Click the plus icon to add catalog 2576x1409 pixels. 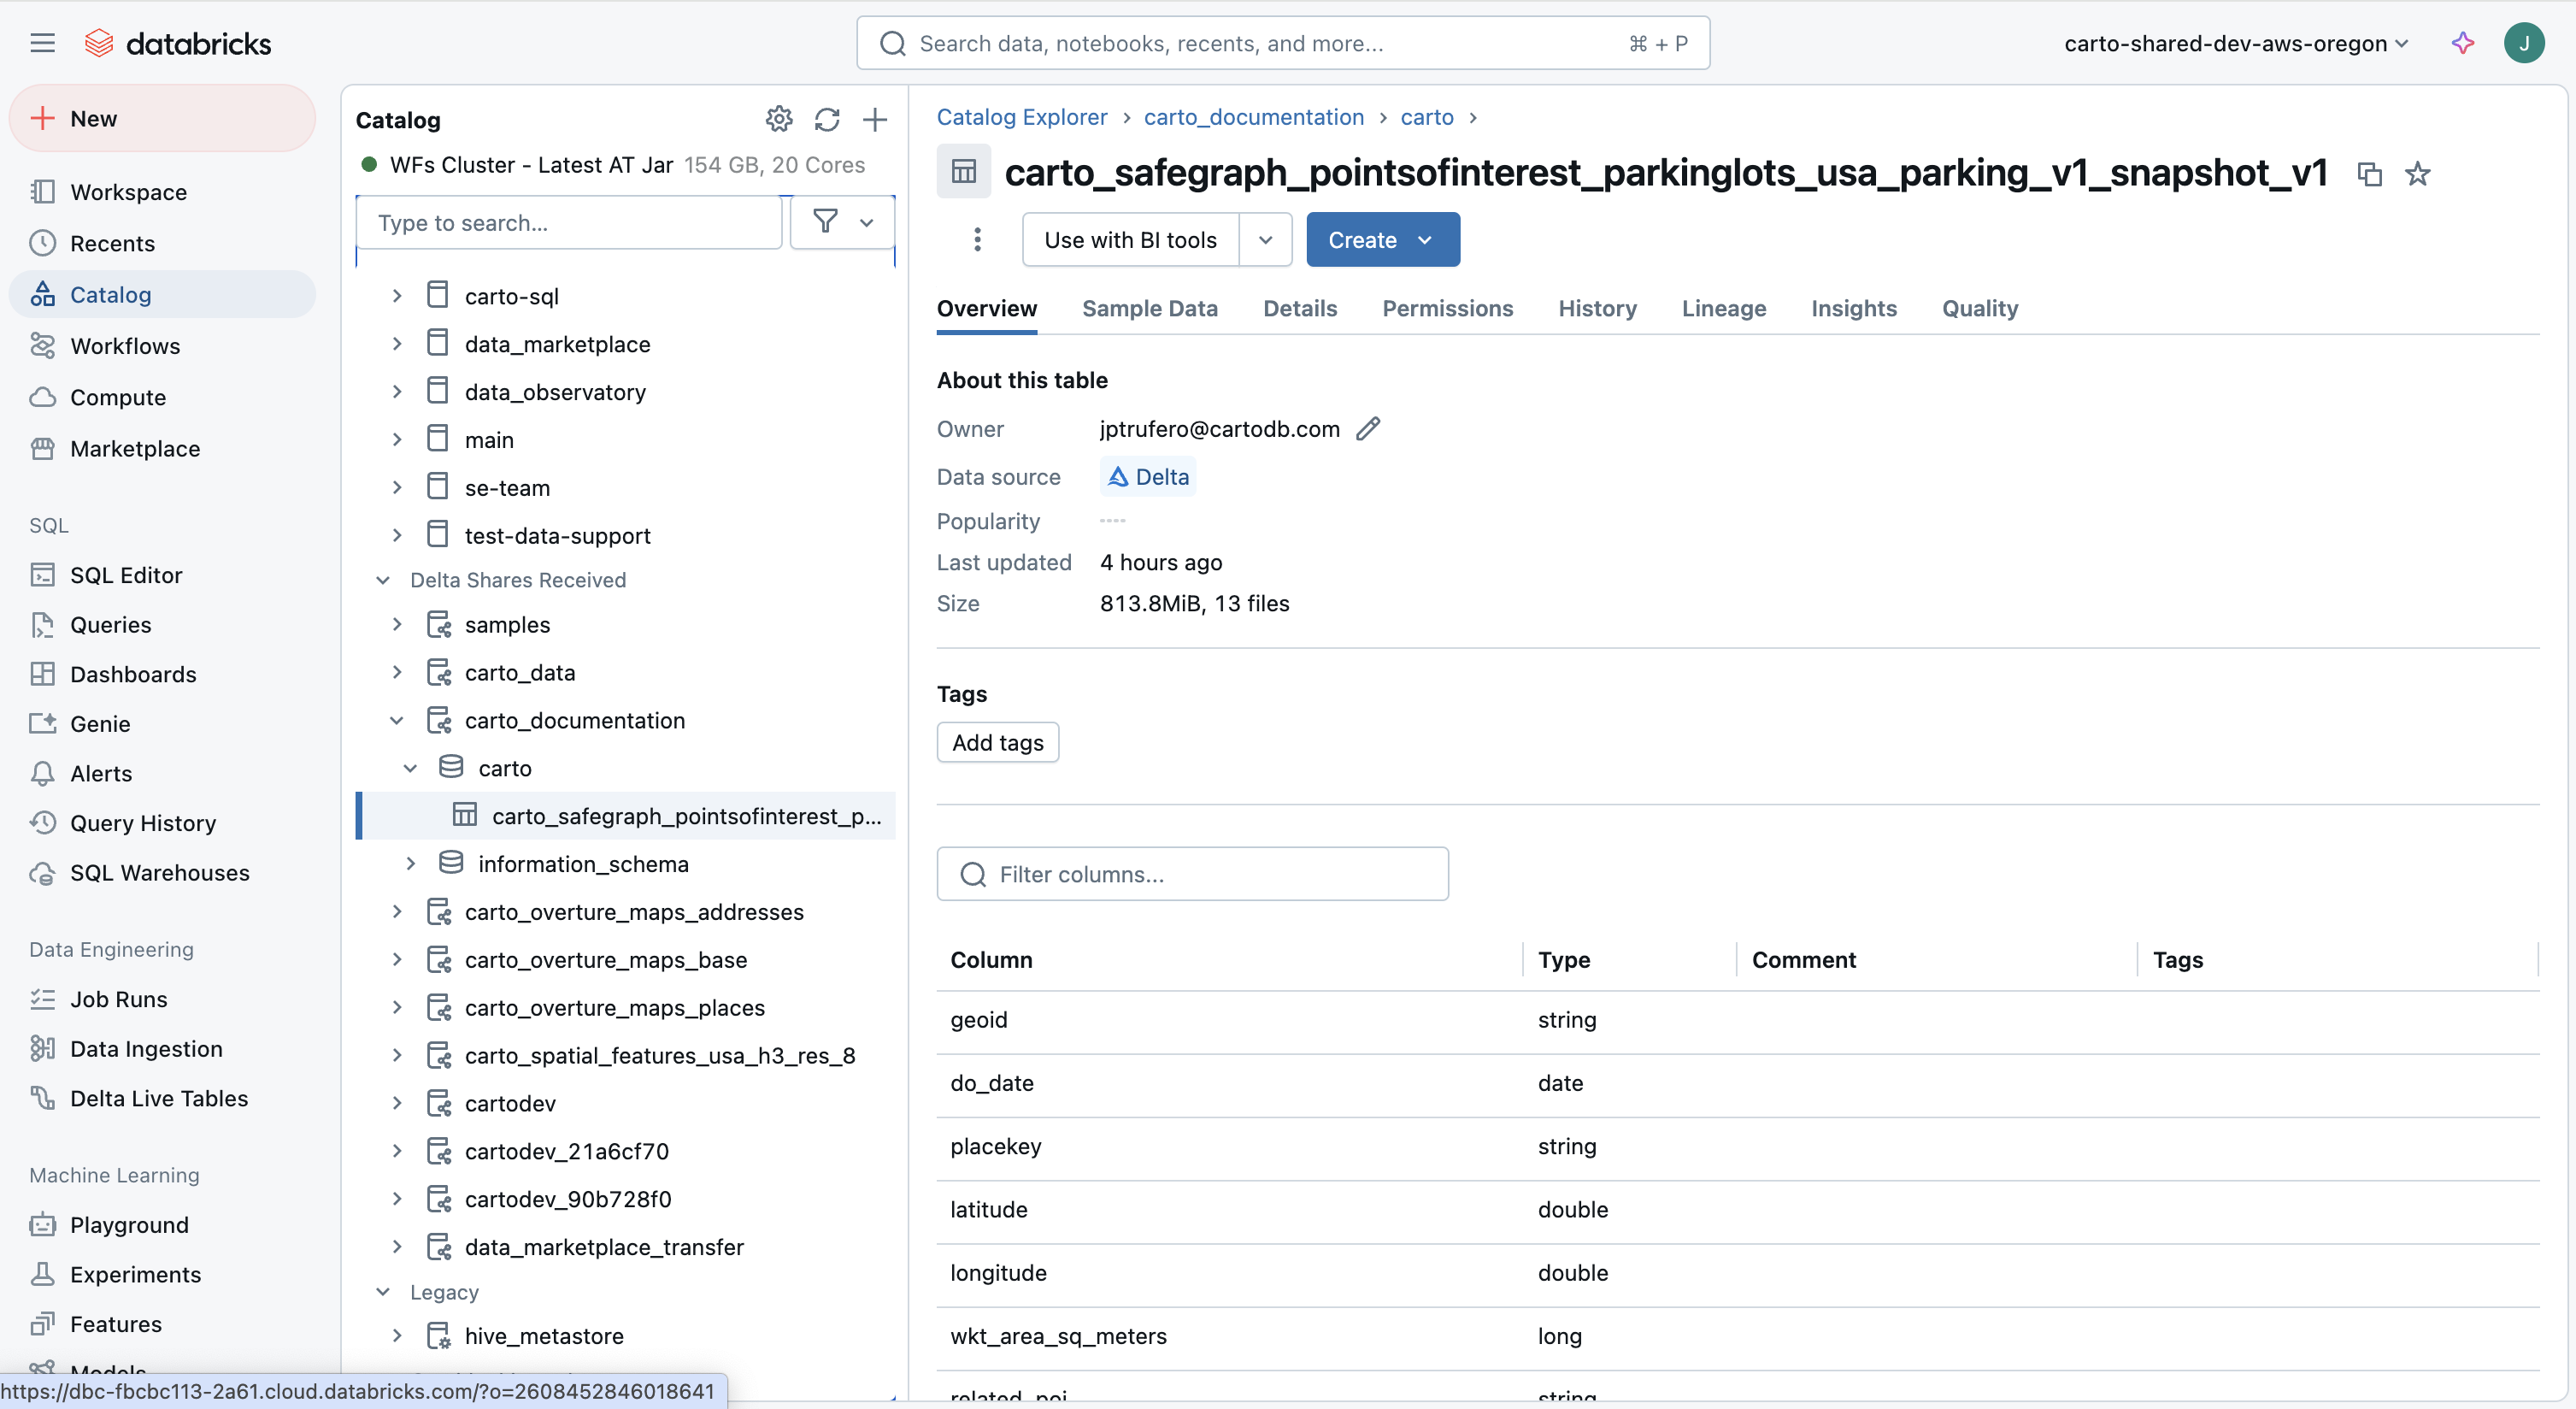point(874,120)
